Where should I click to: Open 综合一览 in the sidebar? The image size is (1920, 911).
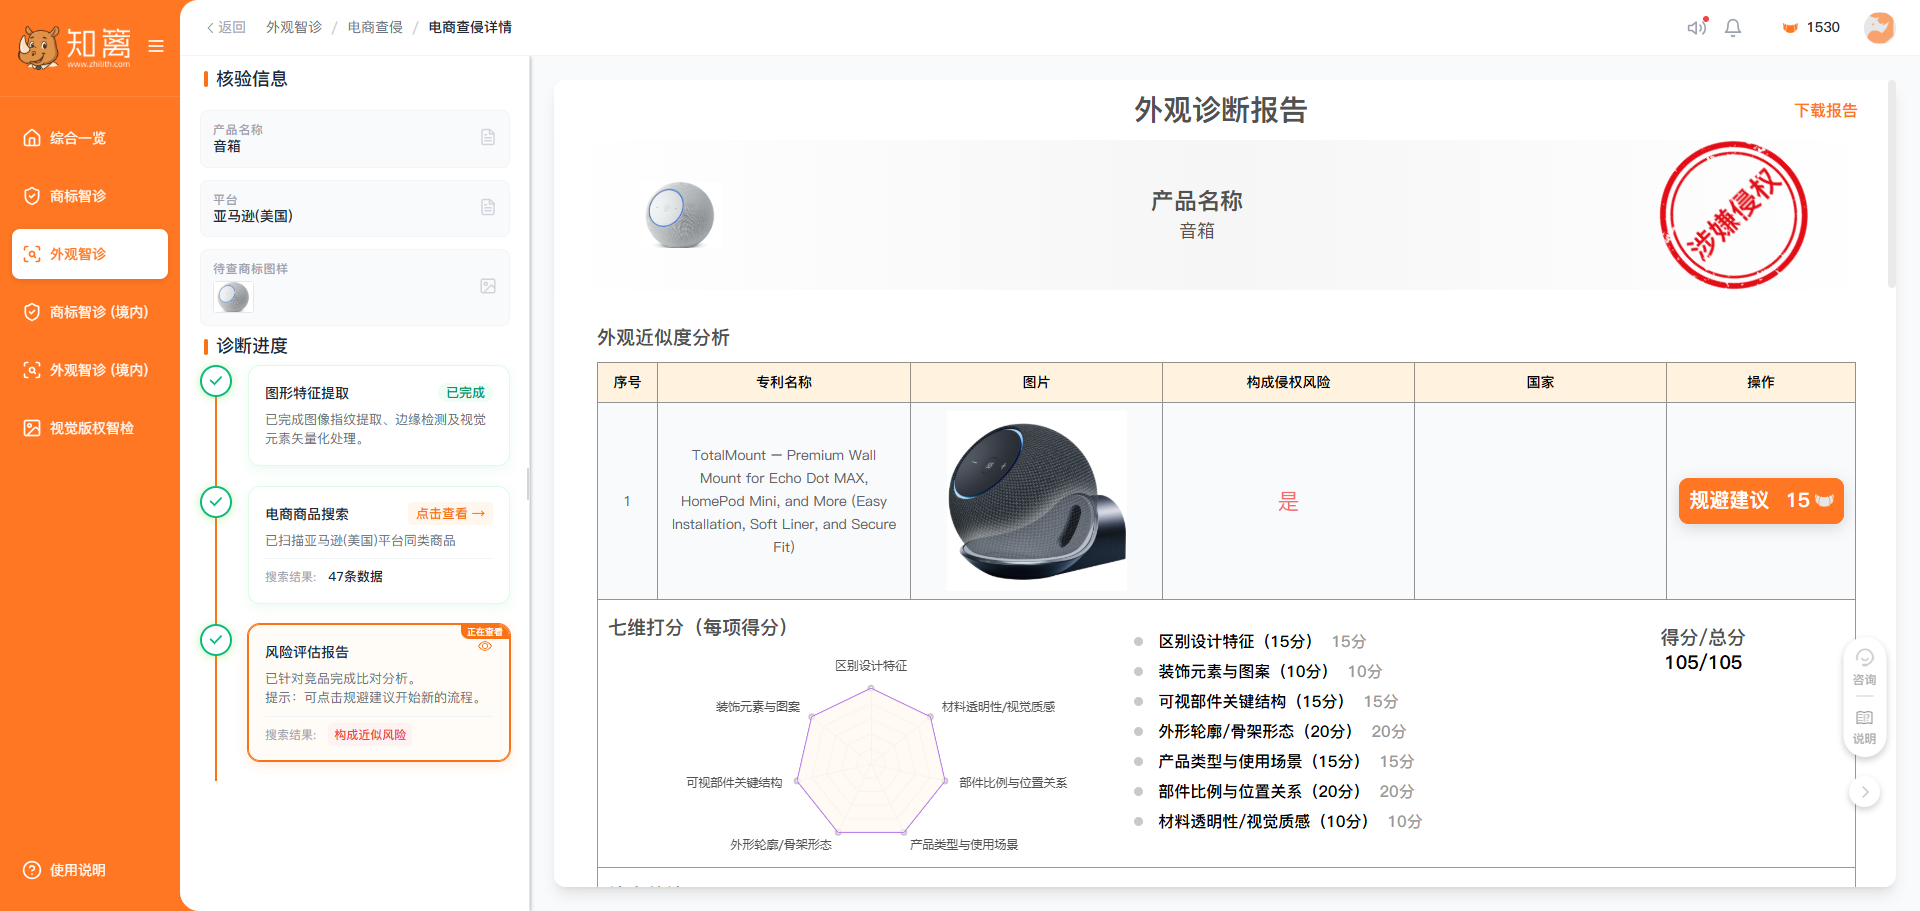(x=90, y=138)
